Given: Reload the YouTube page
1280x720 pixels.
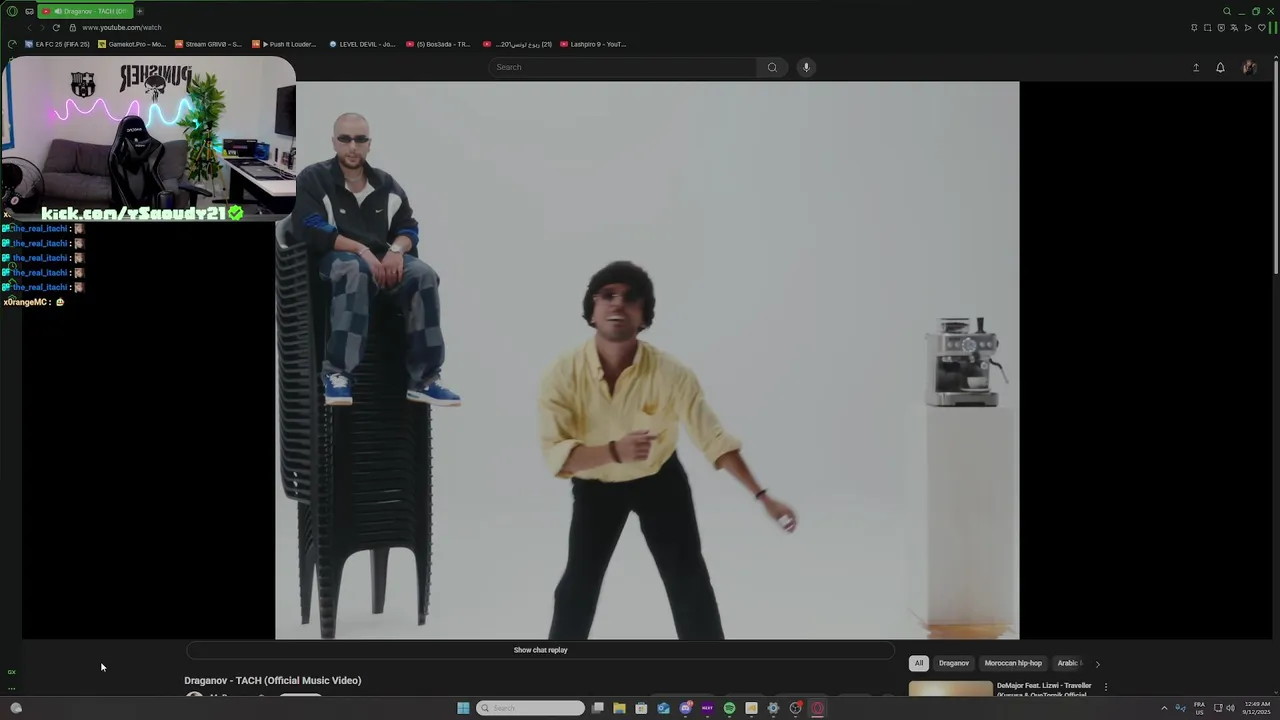Looking at the screenshot, I should tap(56, 27).
